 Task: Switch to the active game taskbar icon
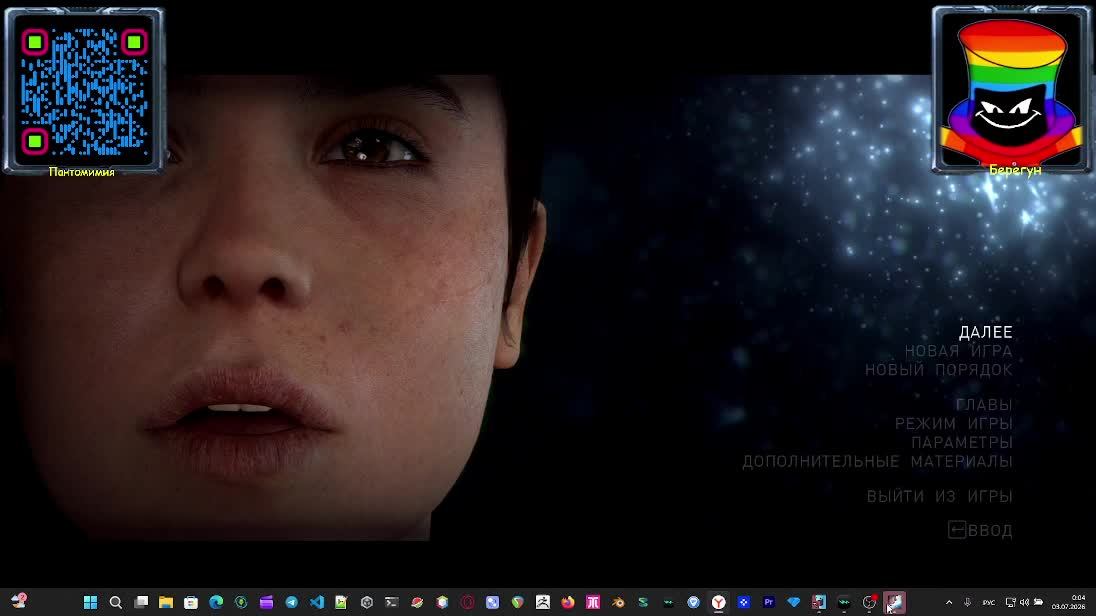894,602
